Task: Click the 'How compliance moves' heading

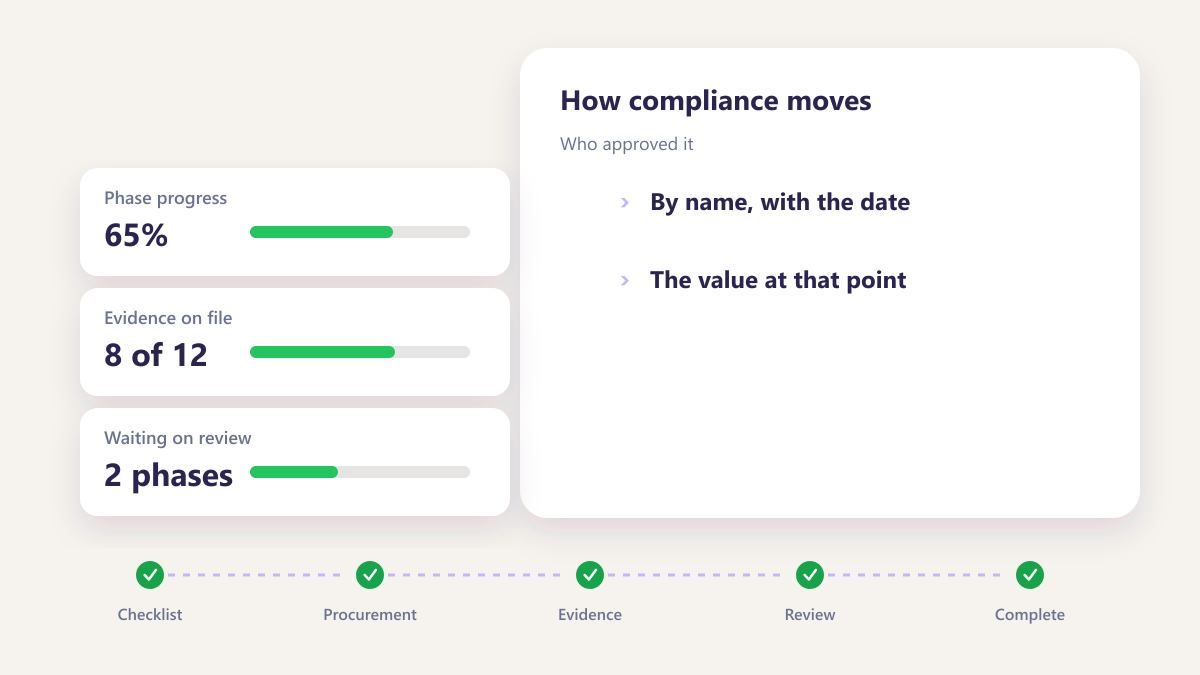Action: pyautogui.click(x=716, y=101)
